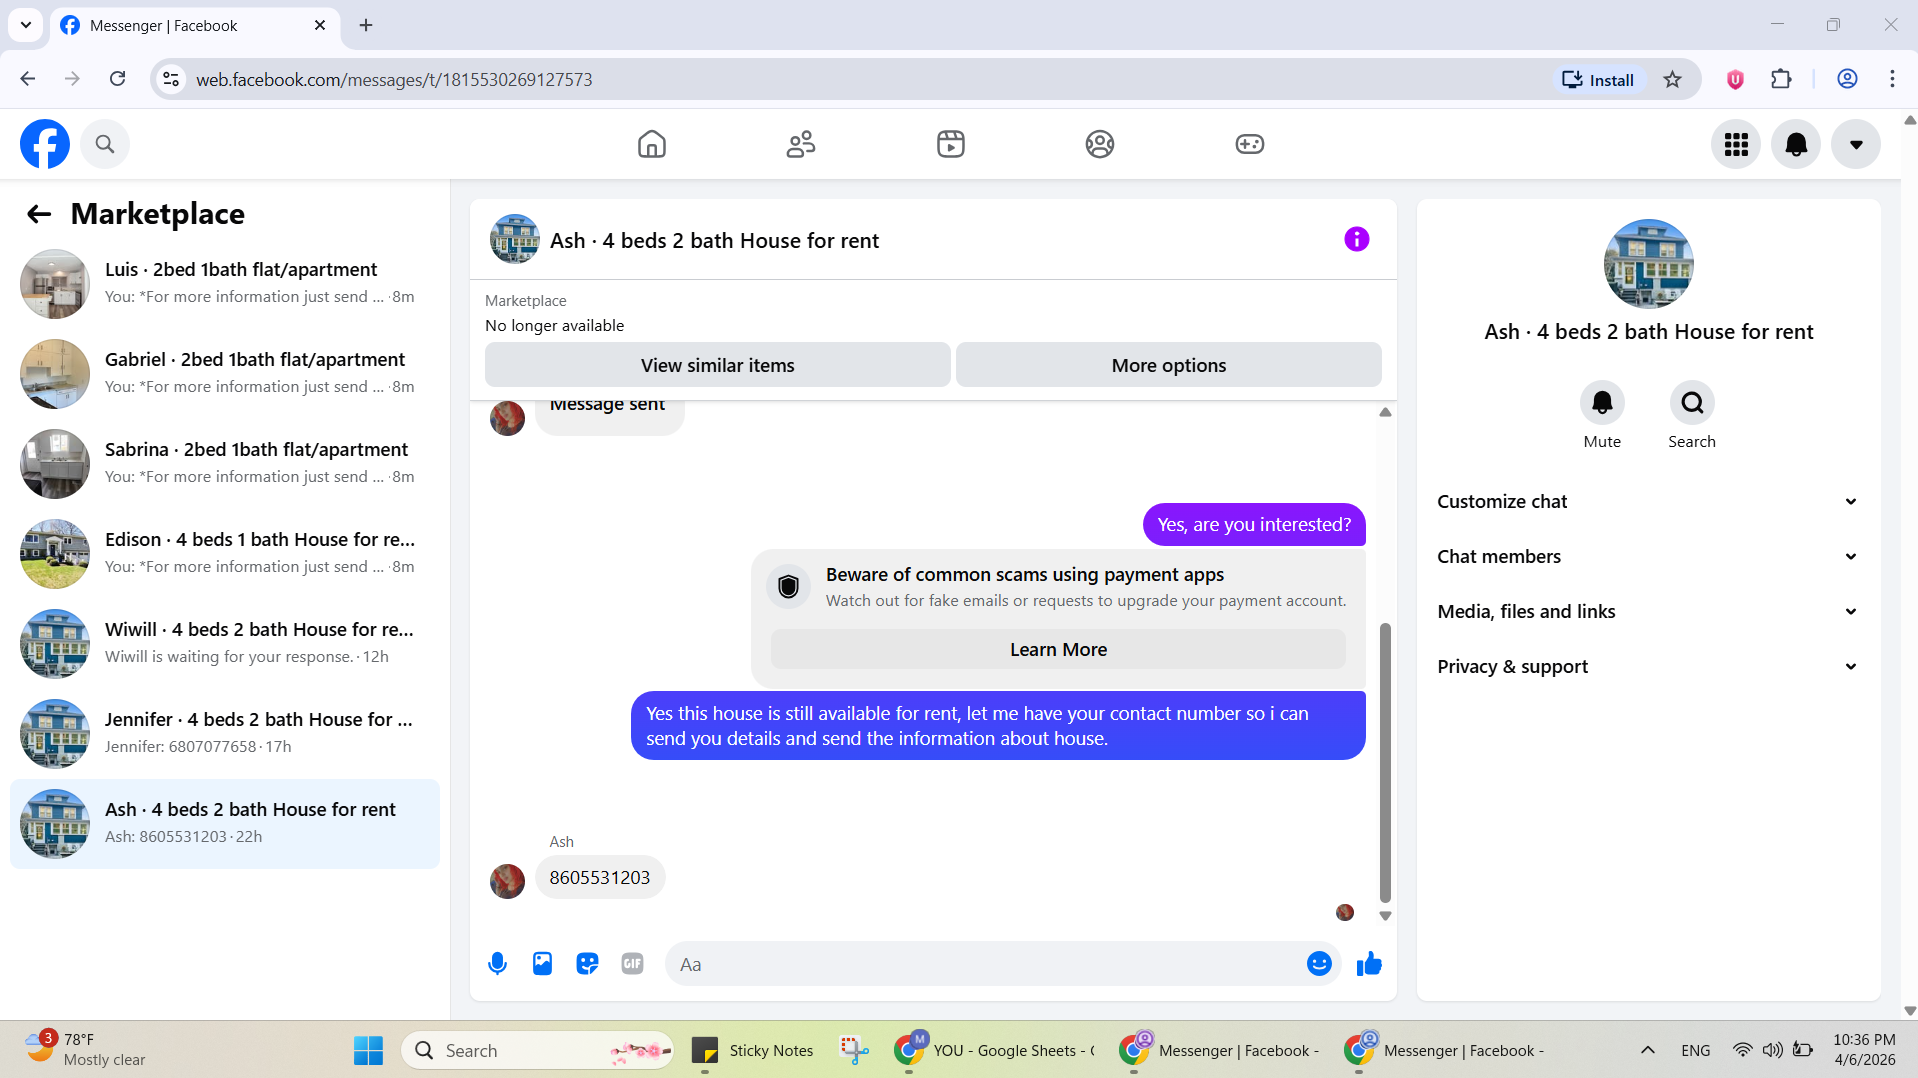Click the taskbar Search box
1918x1078 pixels.
point(537,1050)
